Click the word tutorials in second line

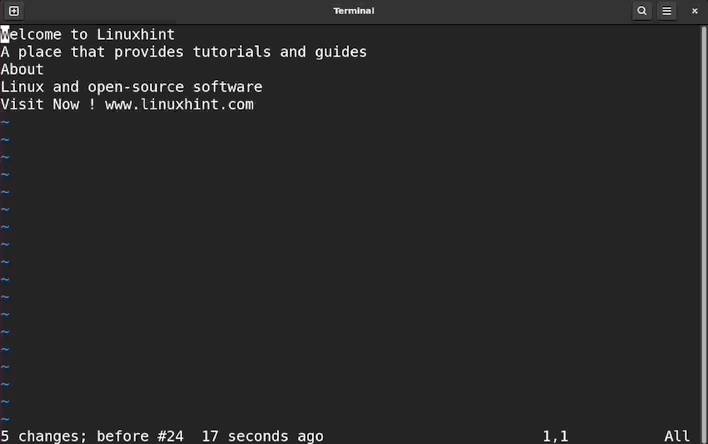[232, 52]
